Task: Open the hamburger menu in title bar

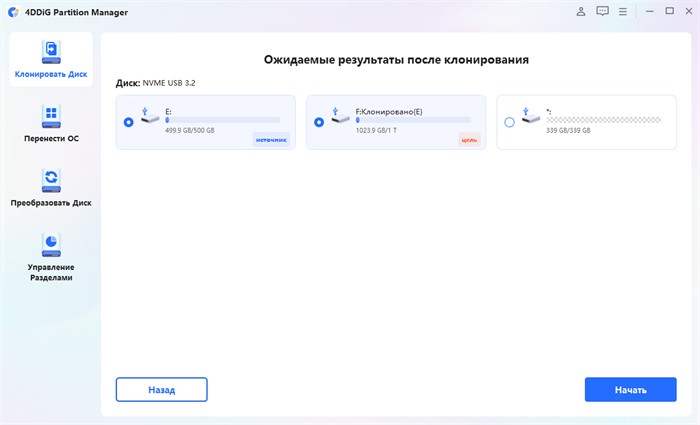Action: click(x=622, y=12)
